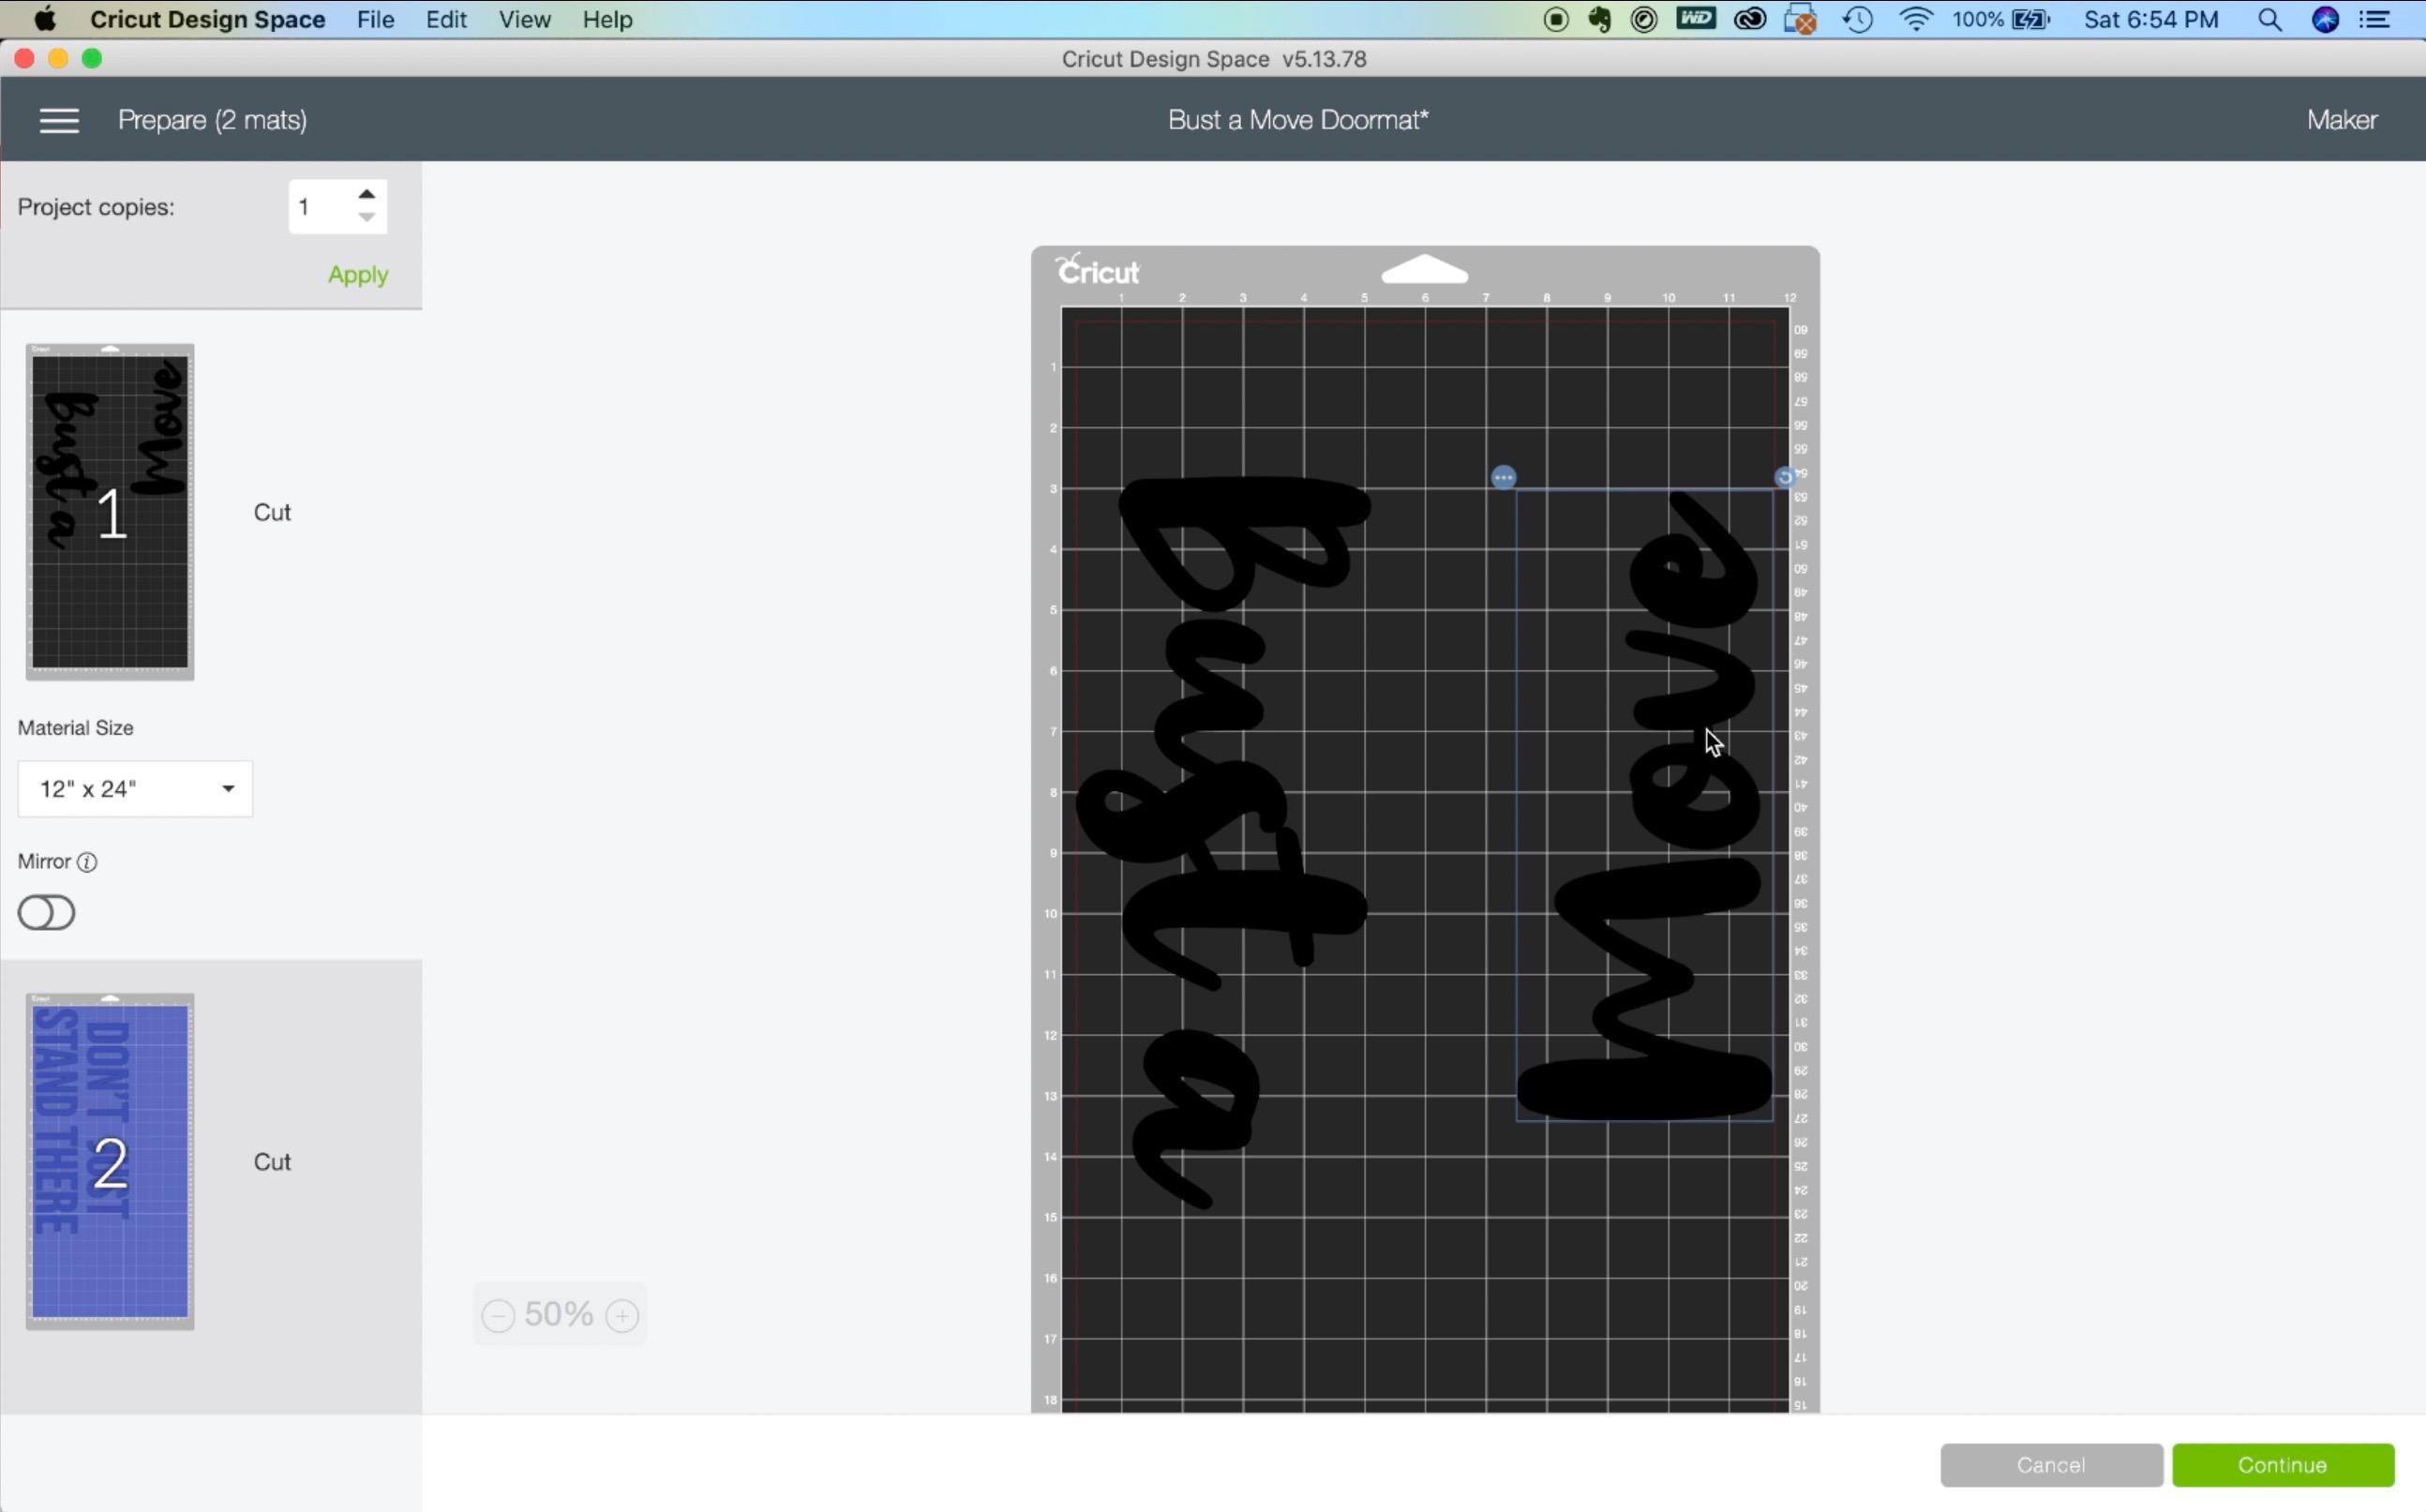The height and width of the screenshot is (1512, 2426).
Task: Open the hamburger menu in the header
Action: (59, 120)
